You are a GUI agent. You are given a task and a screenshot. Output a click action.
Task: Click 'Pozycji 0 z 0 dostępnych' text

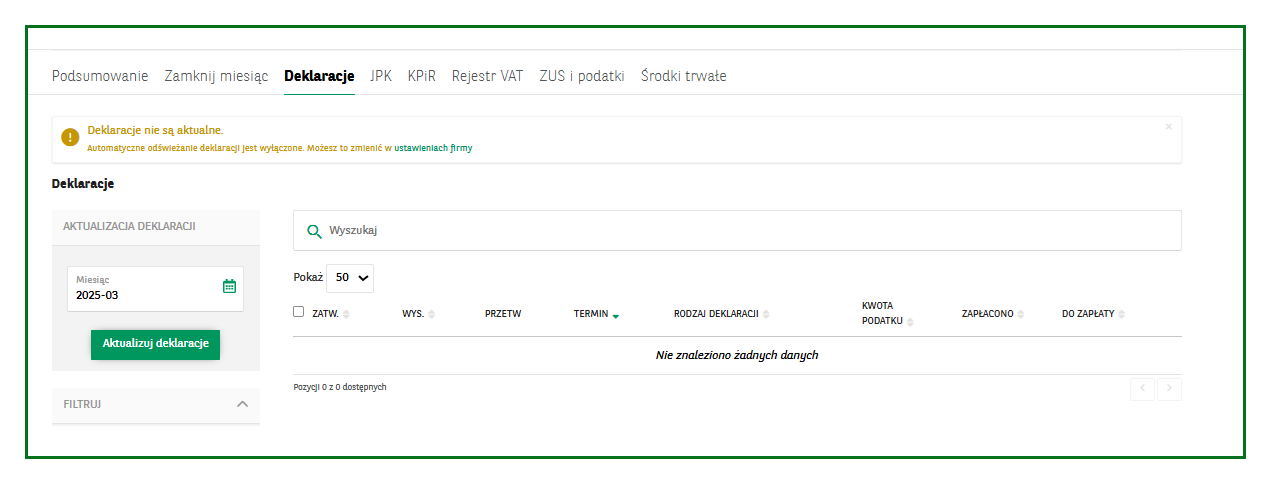pyautogui.click(x=340, y=387)
